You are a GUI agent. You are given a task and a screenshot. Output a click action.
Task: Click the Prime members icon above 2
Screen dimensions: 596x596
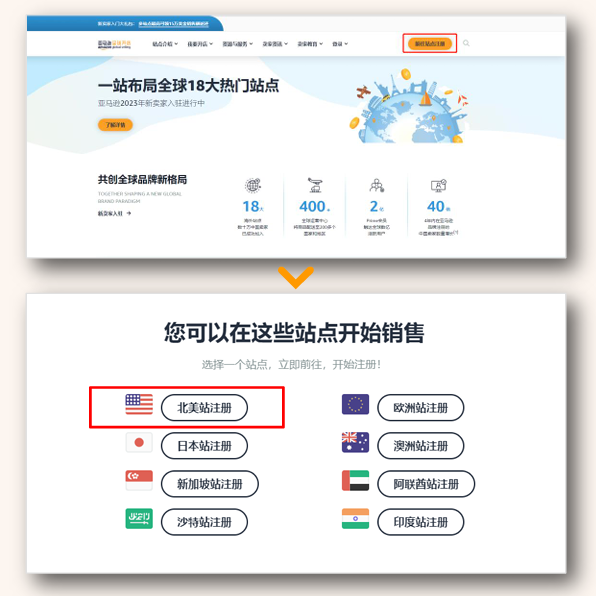[377, 185]
